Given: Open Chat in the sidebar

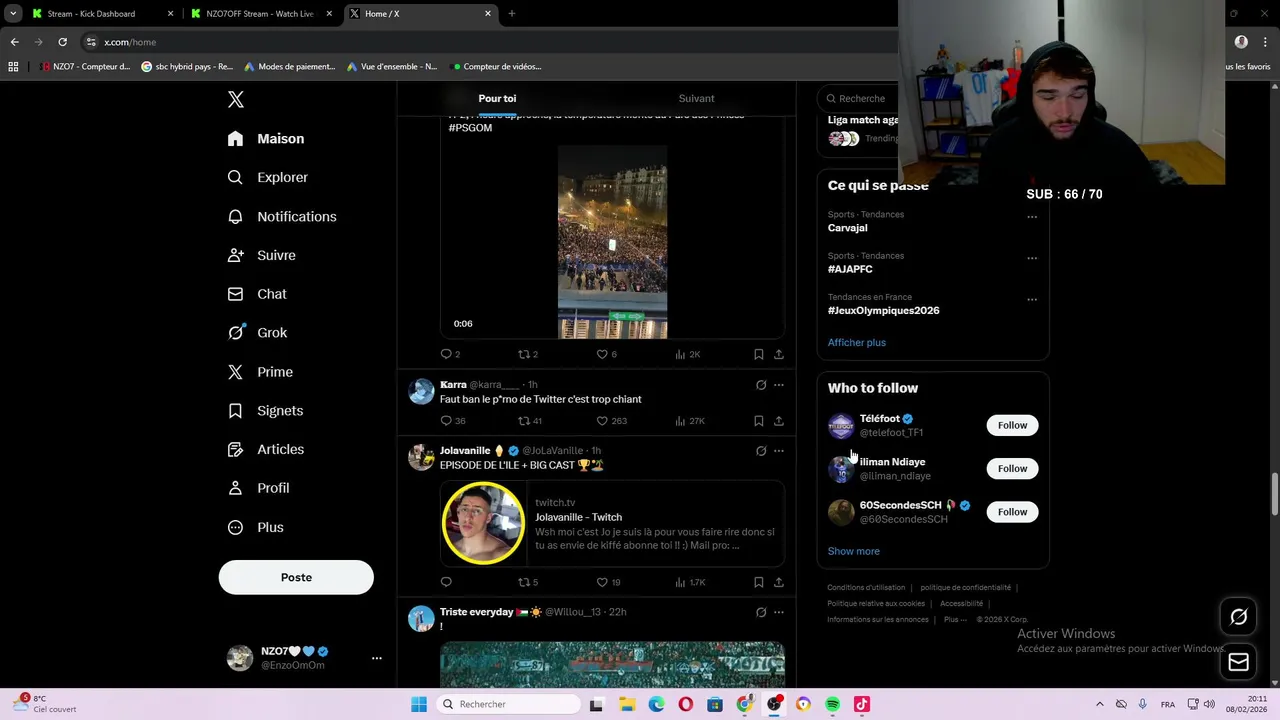Looking at the screenshot, I should (x=258, y=294).
